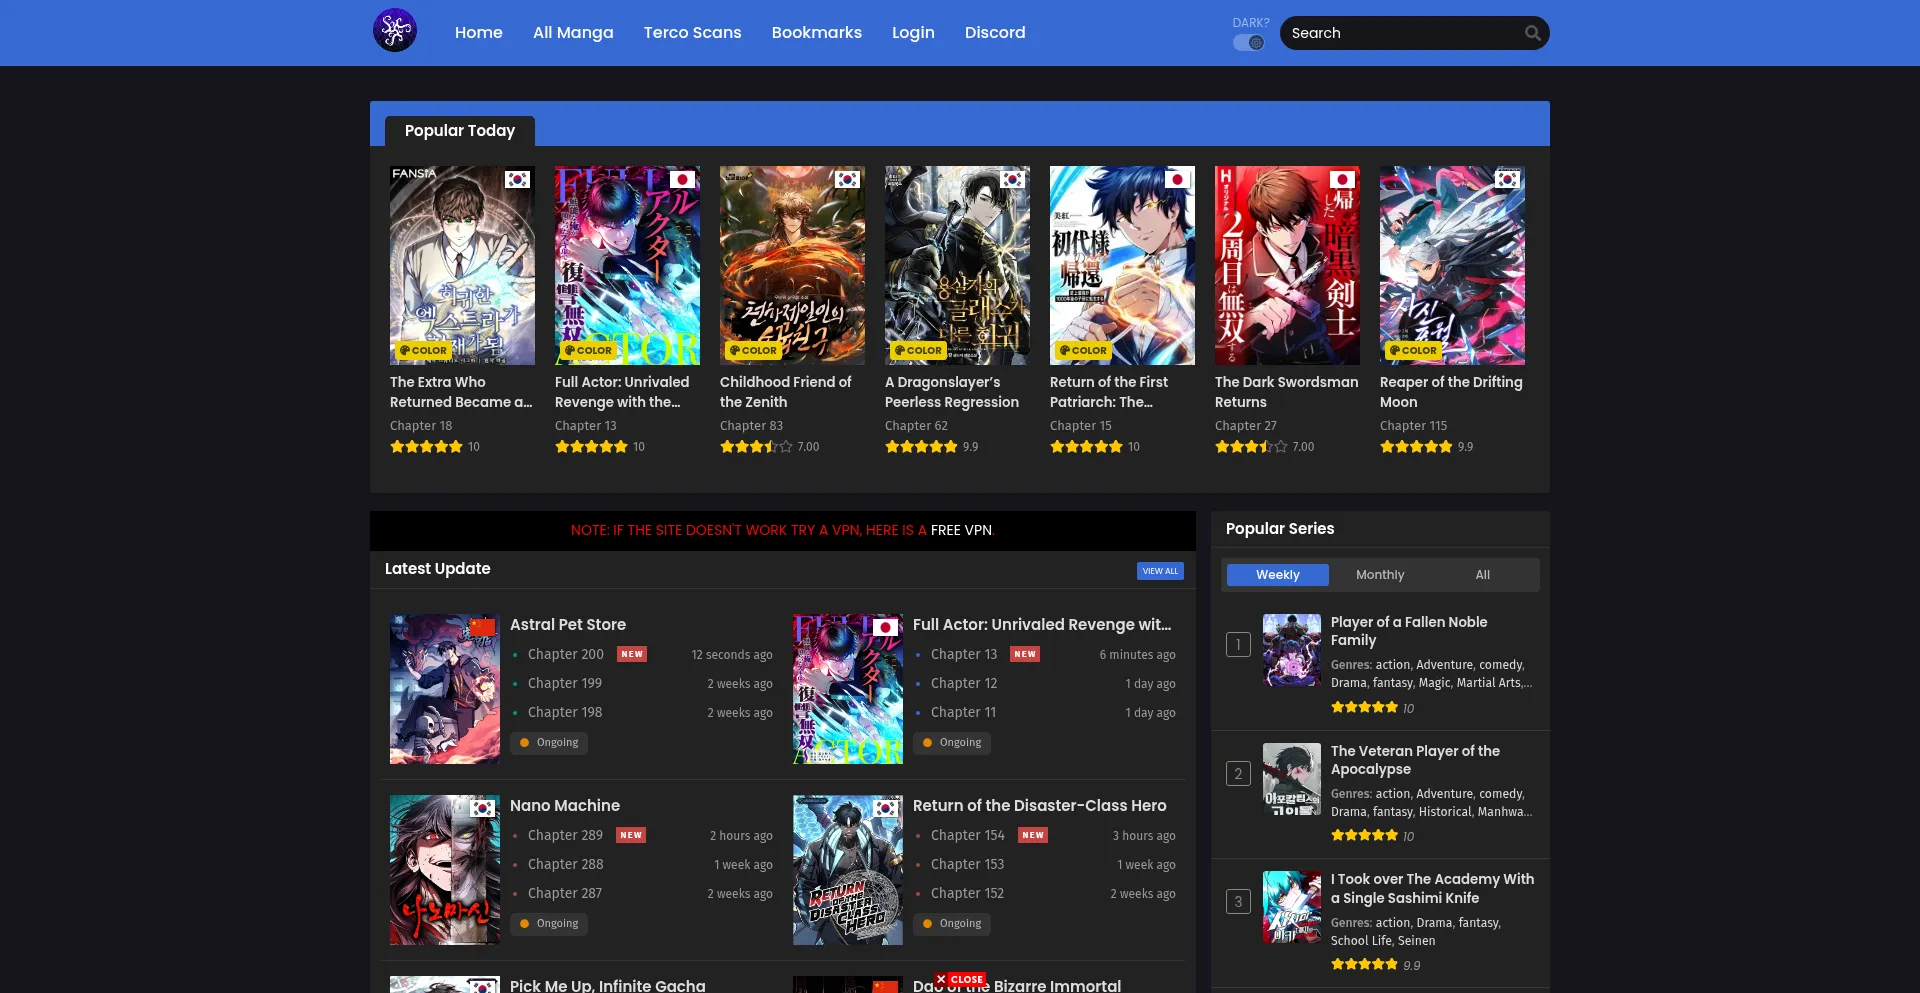Click the Japanese flag on The Dark Swordsman cover

[x=1342, y=180]
